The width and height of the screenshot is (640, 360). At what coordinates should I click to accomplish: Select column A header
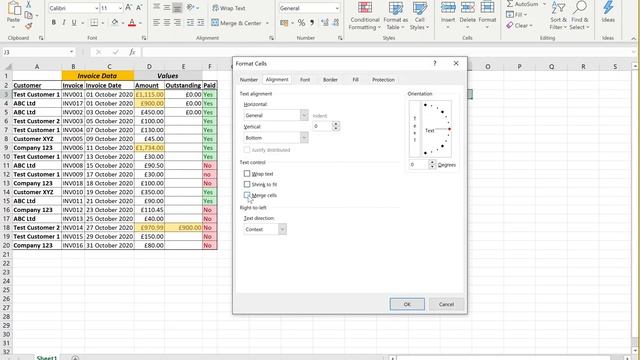click(37, 66)
